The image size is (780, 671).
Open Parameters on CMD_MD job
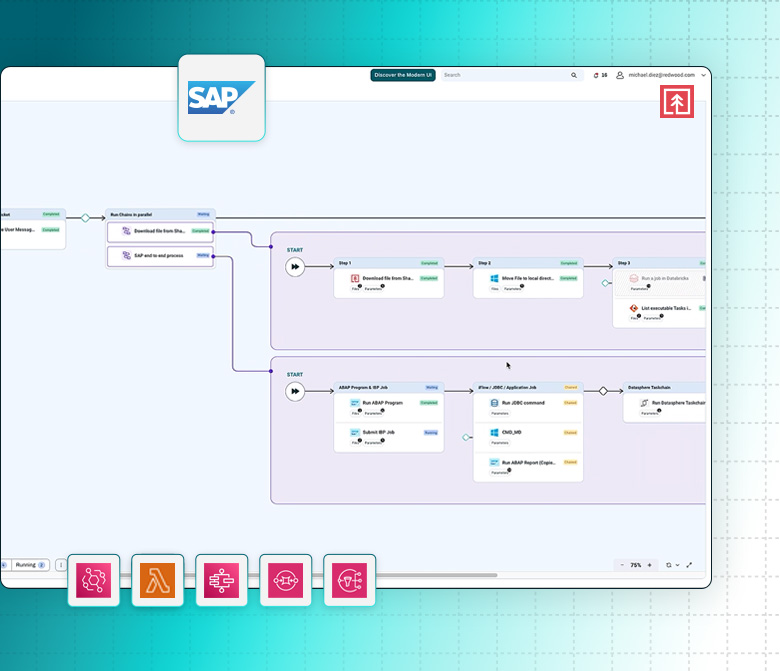tap(500, 443)
